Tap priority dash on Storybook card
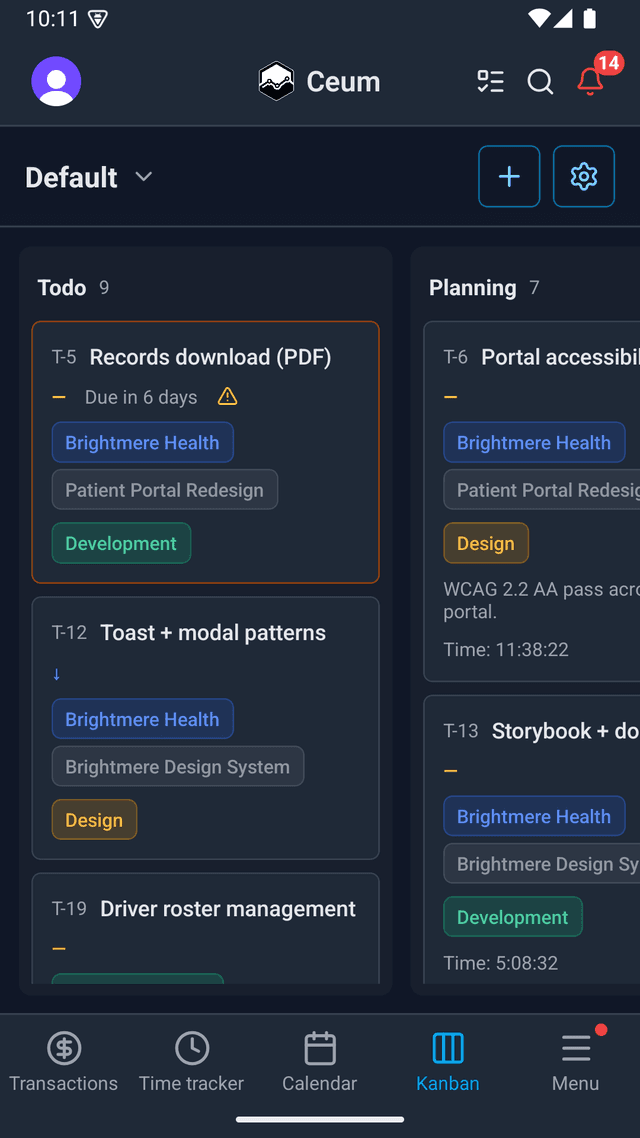640x1138 pixels. click(x=451, y=771)
